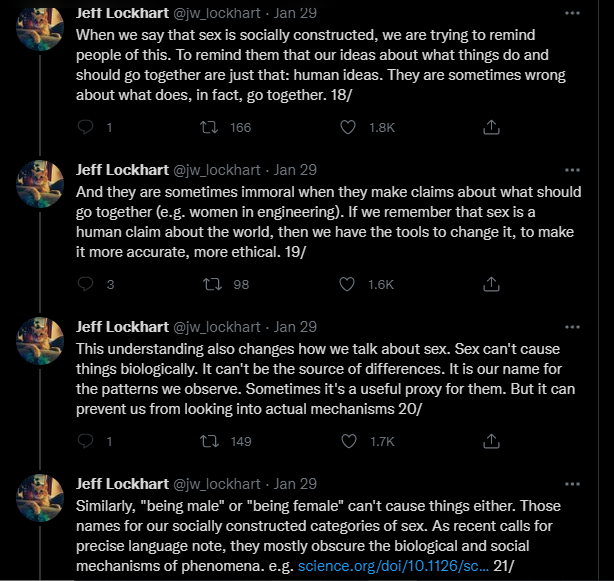Image resolution: width=614 pixels, height=581 pixels.
Task: Open more options on tweet 18/
Action: click(x=572, y=13)
